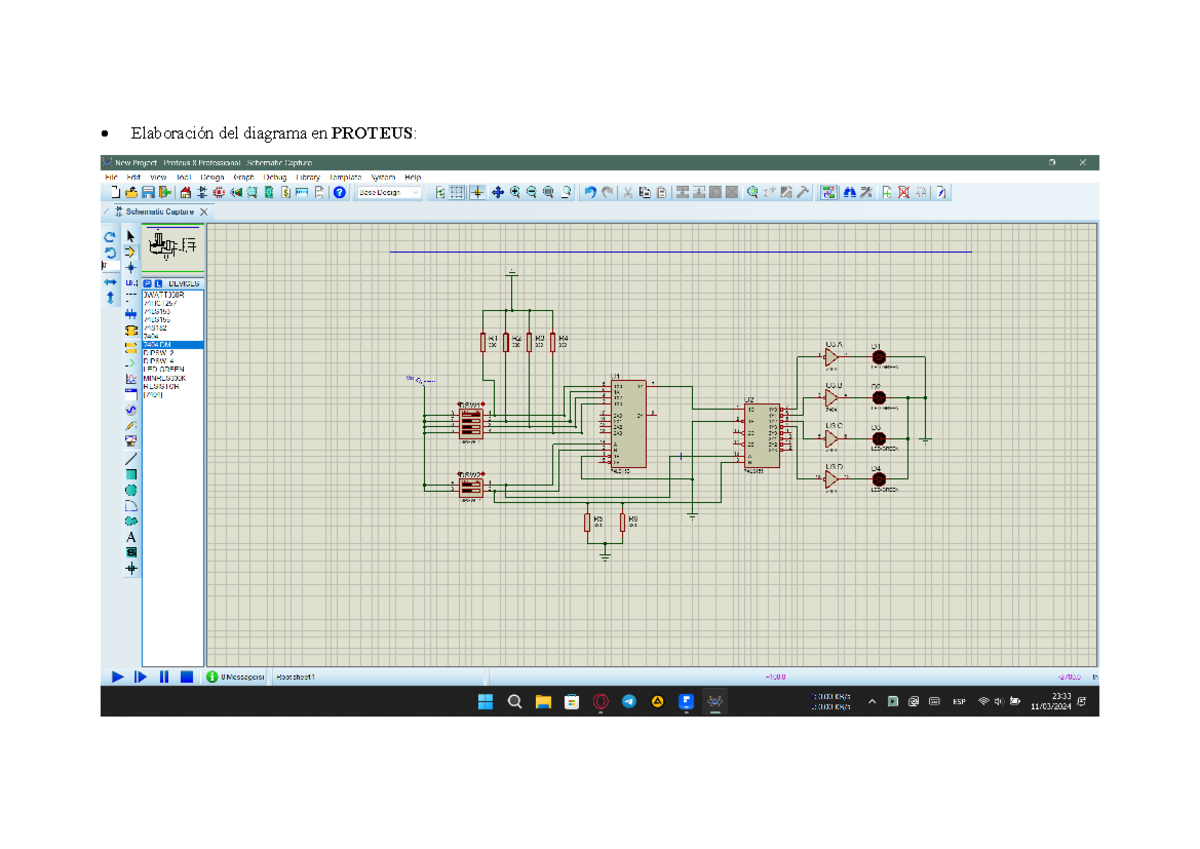Select LED-GREEN in the devices list

pos(164,369)
